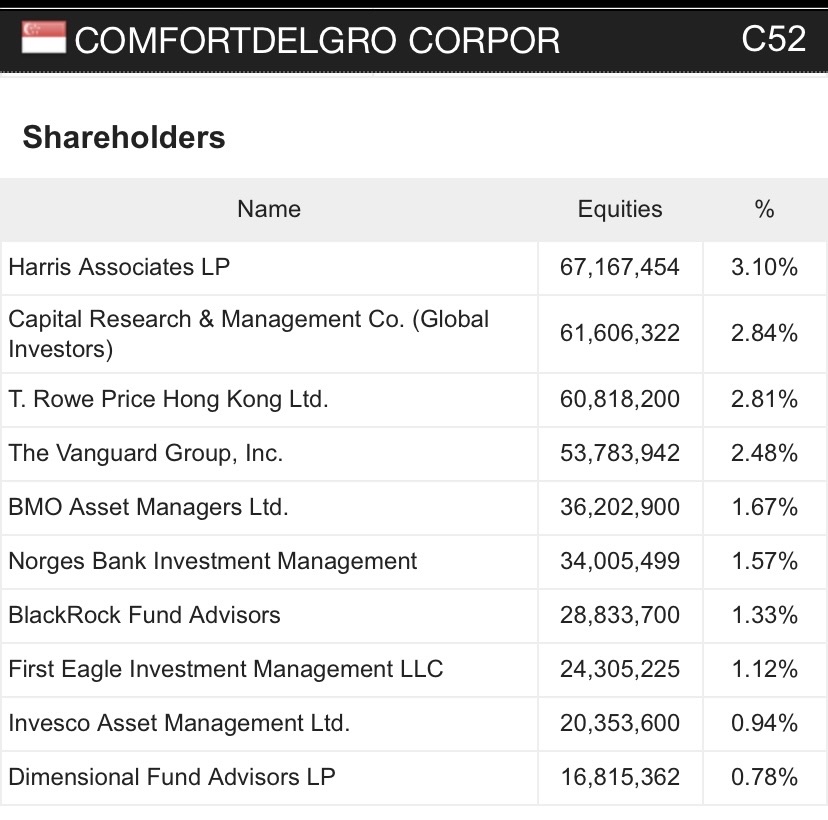The width and height of the screenshot is (828, 820).
Task: Click the Shareholders section heading
Action: click(x=124, y=137)
